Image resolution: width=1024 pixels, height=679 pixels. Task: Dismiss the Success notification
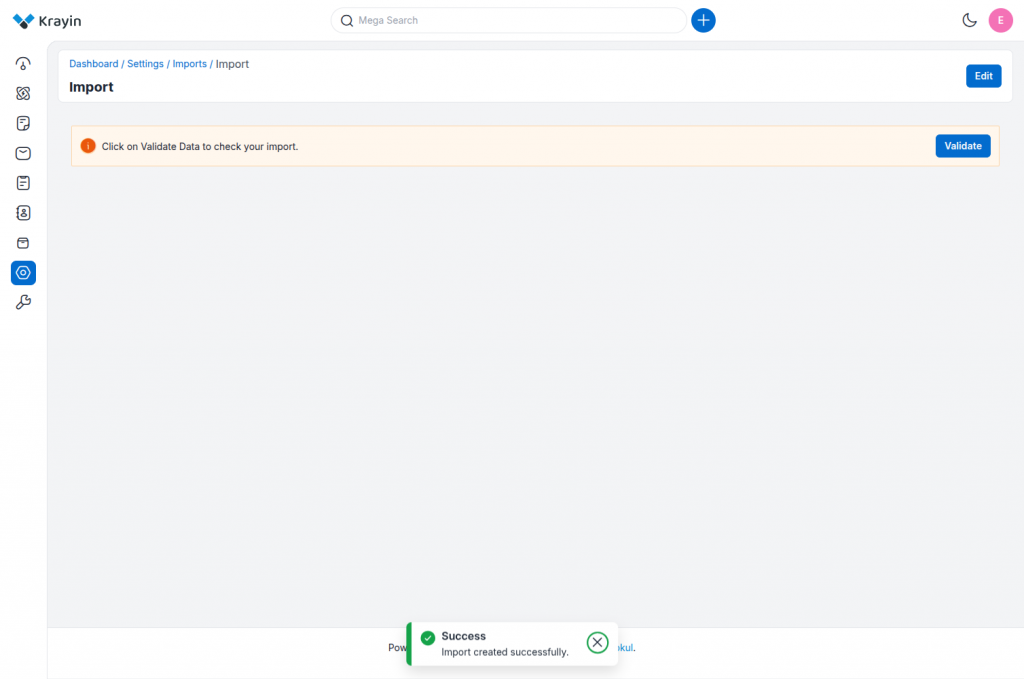(x=597, y=642)
